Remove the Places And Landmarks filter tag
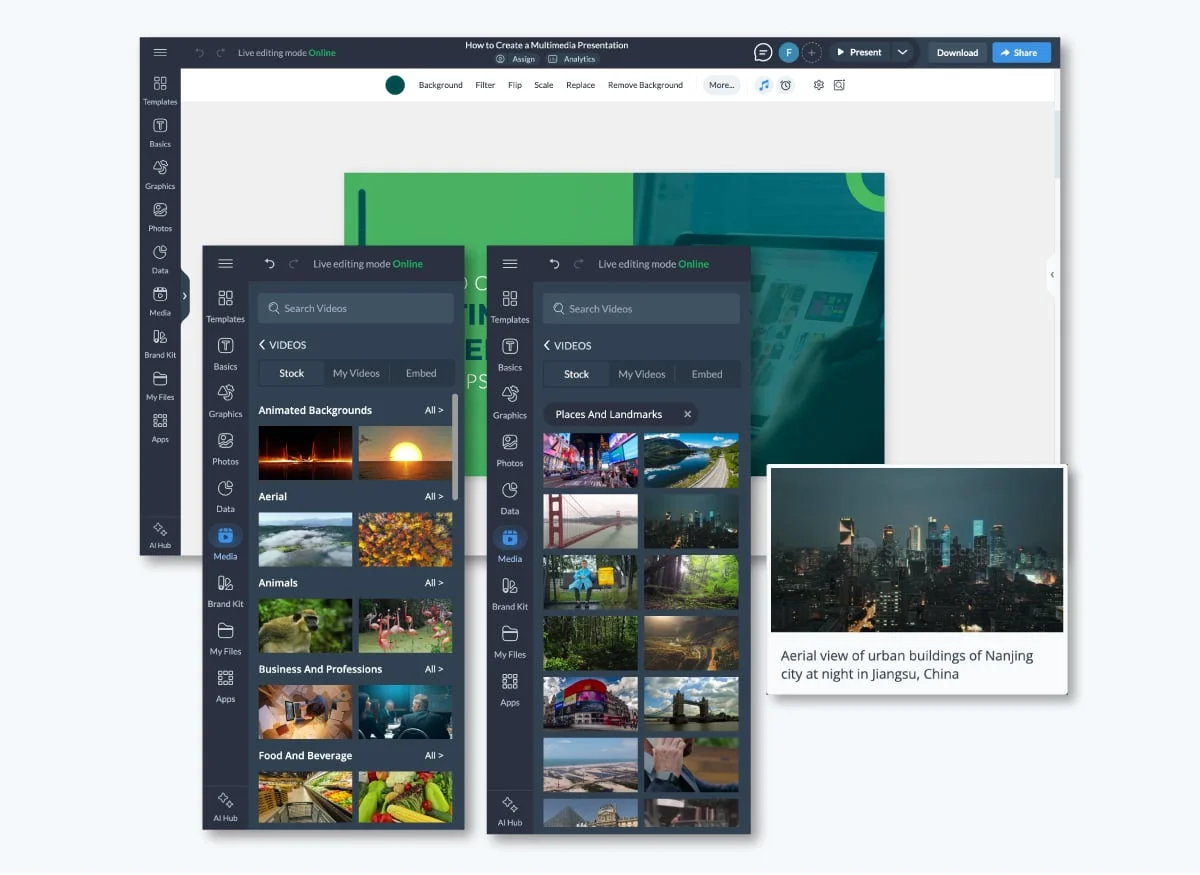Image resolution: width=1200 pixels, height=875 pixels. [687, 414]
